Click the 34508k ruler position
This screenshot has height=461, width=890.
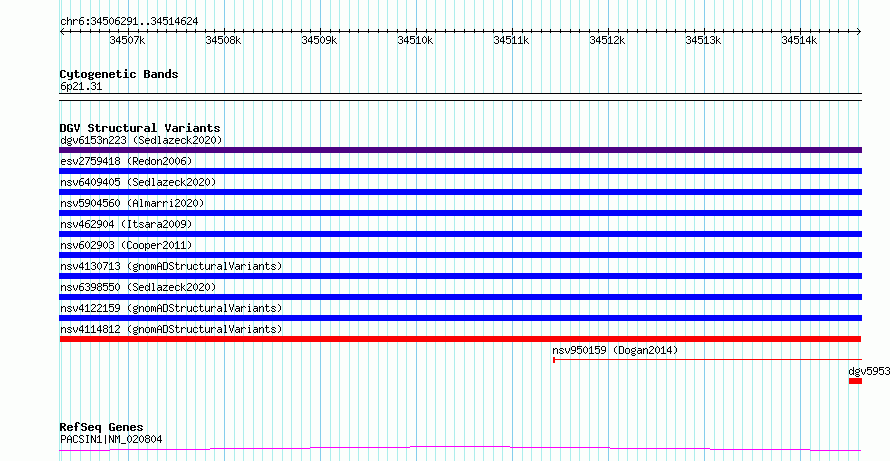(x=224, y=40)
